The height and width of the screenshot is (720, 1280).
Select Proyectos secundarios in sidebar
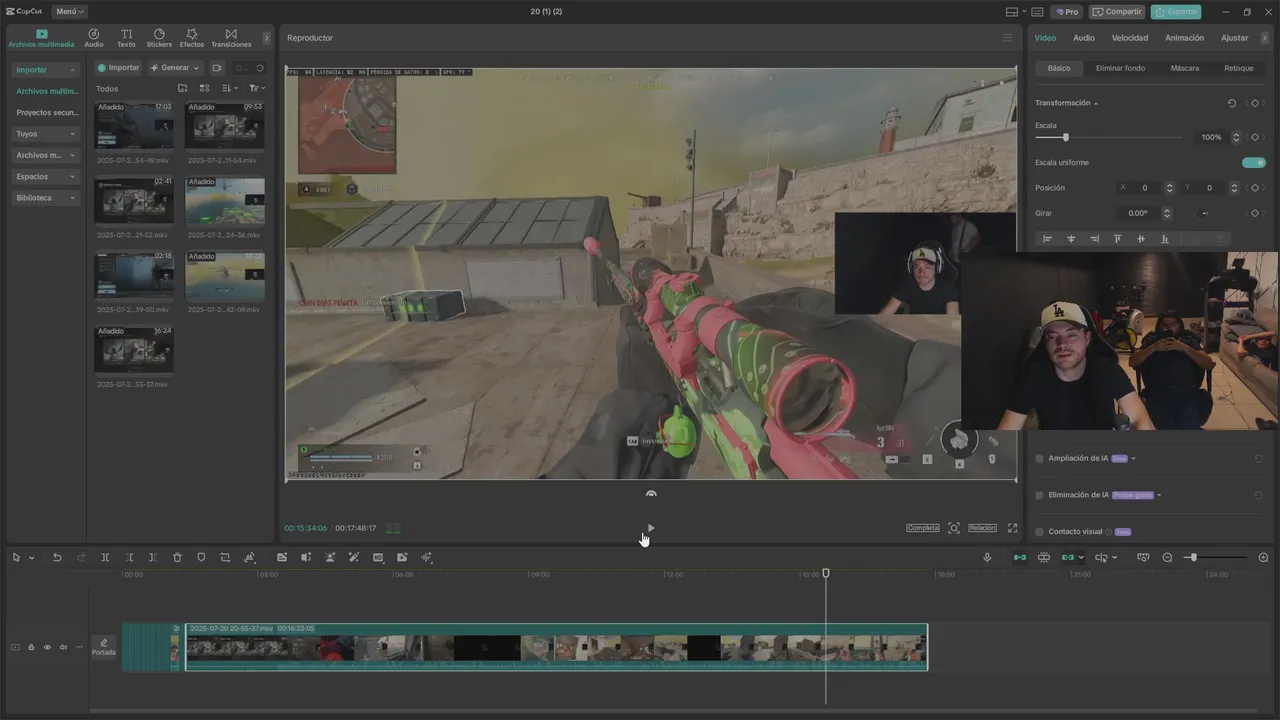[46, 112]
